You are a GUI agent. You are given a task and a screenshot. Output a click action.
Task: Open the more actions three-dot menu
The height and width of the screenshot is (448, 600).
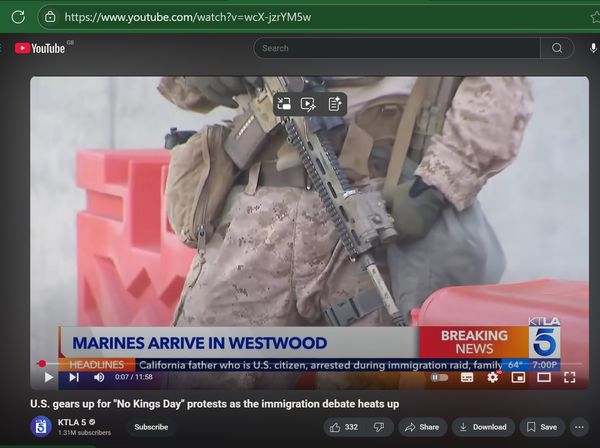(579, 427)
